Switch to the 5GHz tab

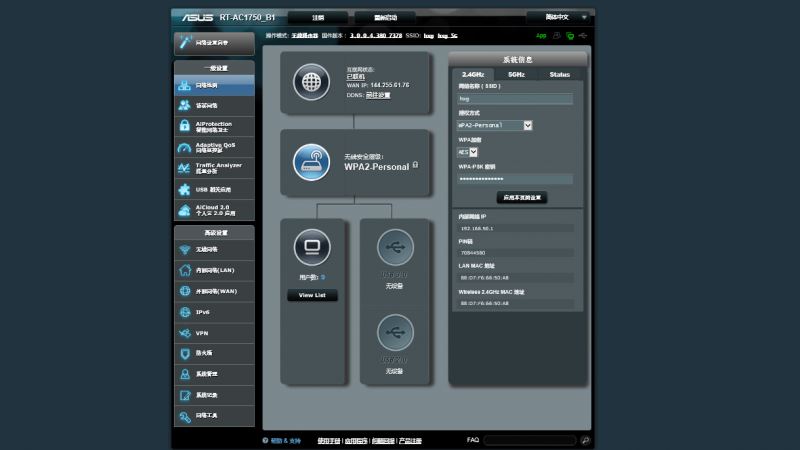pos(516,74)
